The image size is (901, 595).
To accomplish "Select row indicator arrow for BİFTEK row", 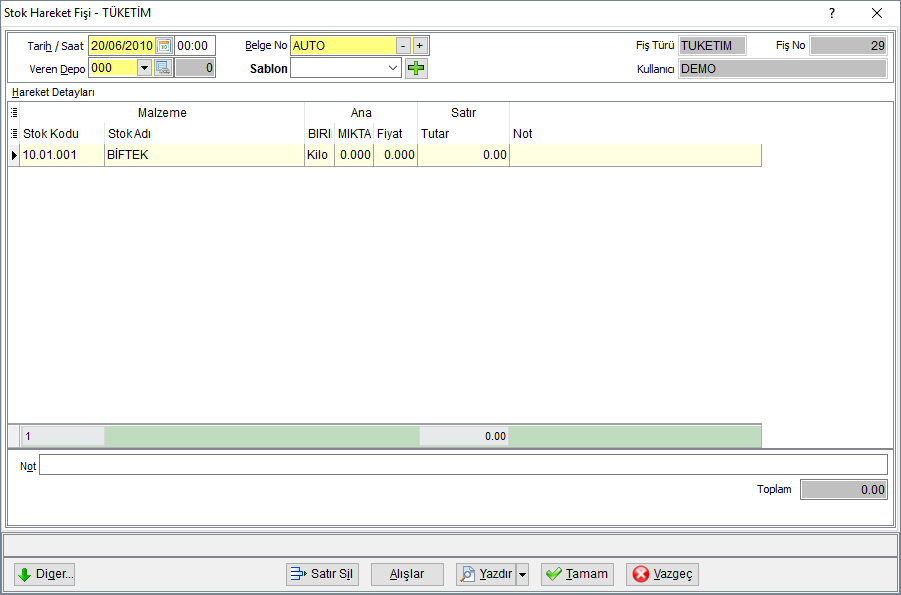I will click(x=14, y=155).
